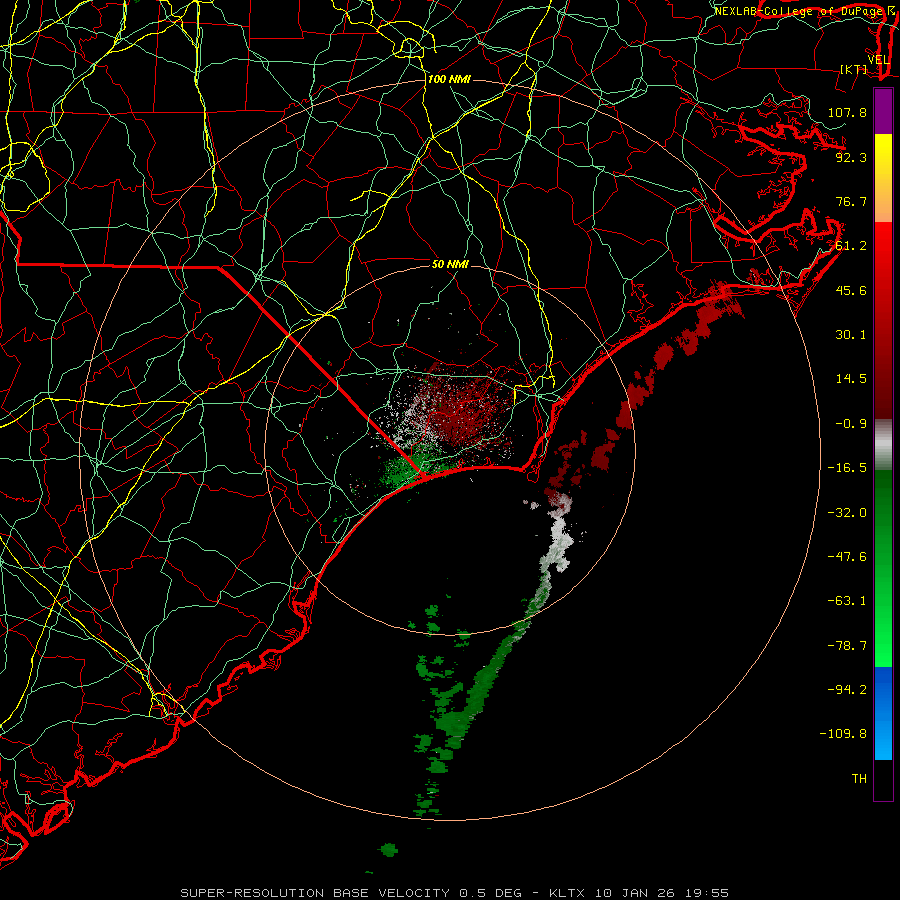
Task: Click the -32.0 scale value
Action: [847, 513]
